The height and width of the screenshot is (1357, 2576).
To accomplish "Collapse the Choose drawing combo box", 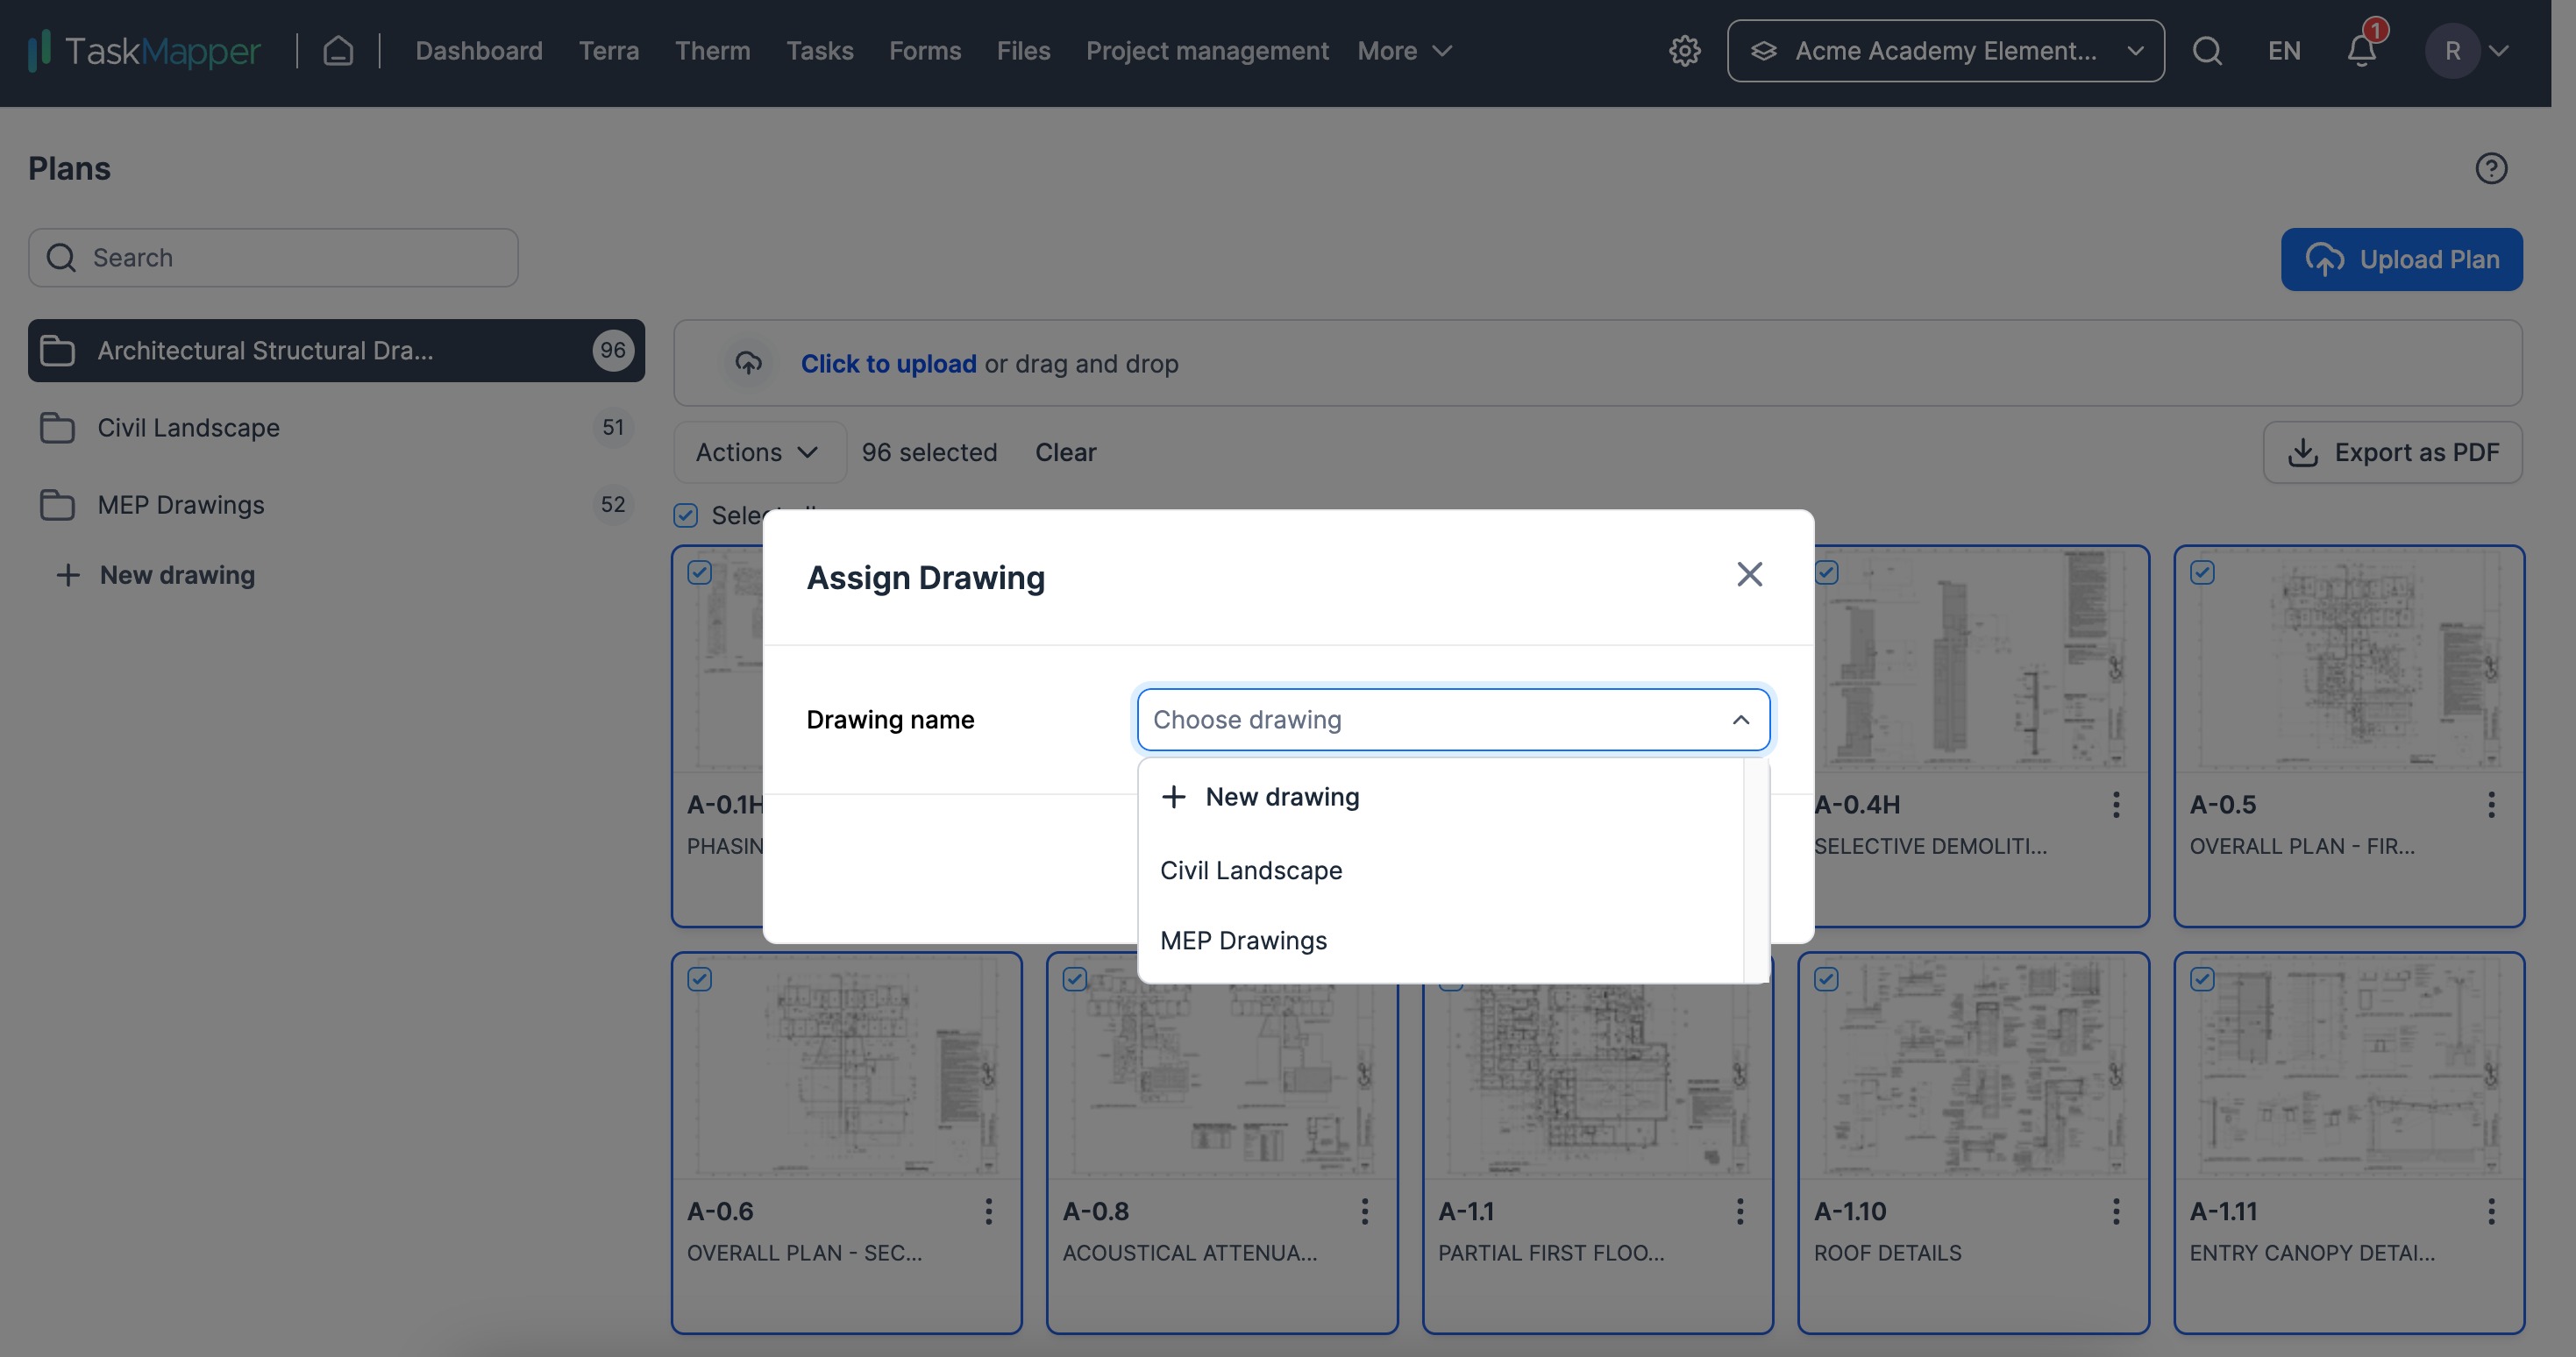I will point(1741,719).
